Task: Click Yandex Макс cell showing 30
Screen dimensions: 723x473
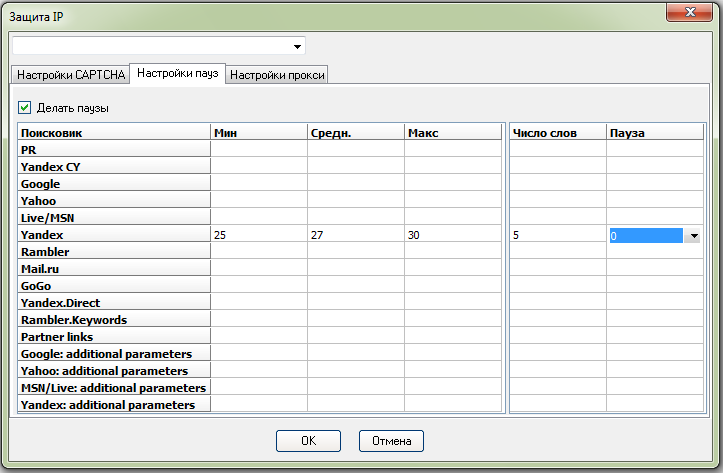Action: (452, 235)
